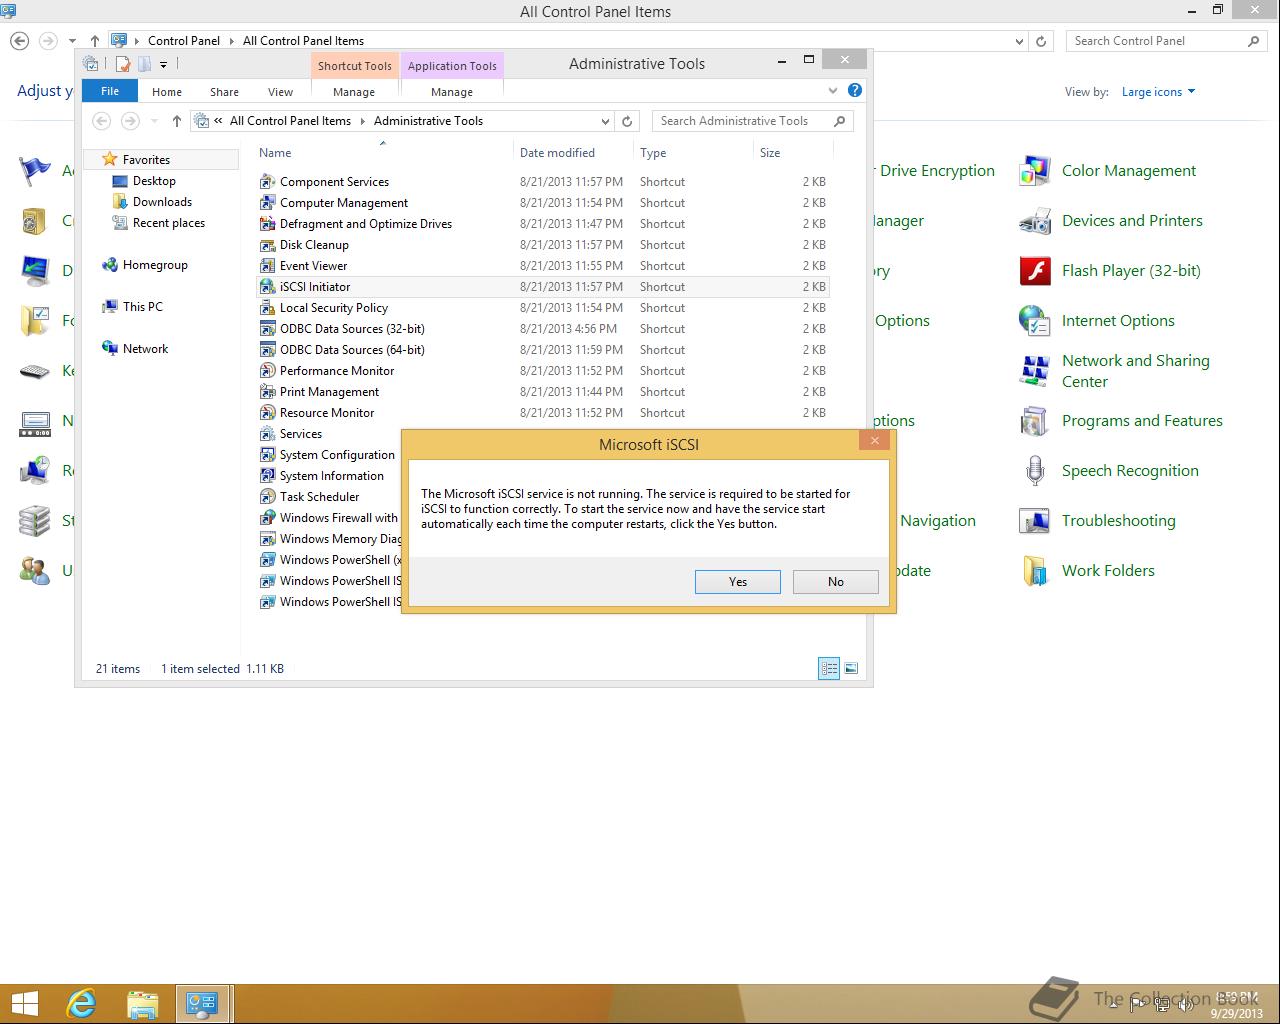This screenshot has width=1280, height=1024.
Task: Select the Component Services shortcut icon
Action: 267,182
